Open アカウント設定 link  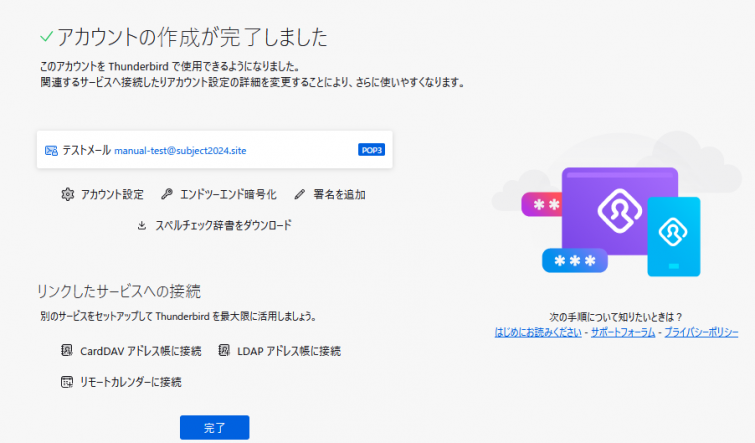point(112,195)
